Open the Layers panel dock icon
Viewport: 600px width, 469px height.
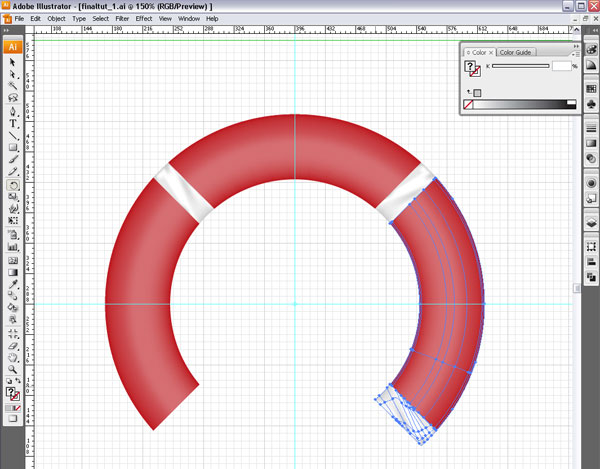591,223
